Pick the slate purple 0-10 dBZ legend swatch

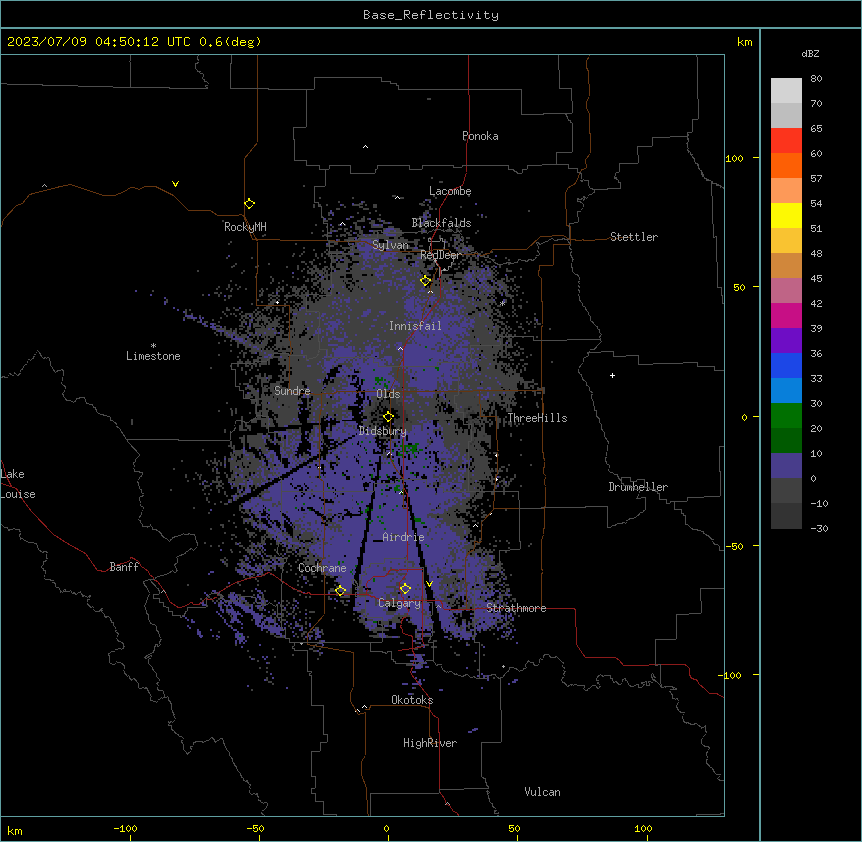786,466
